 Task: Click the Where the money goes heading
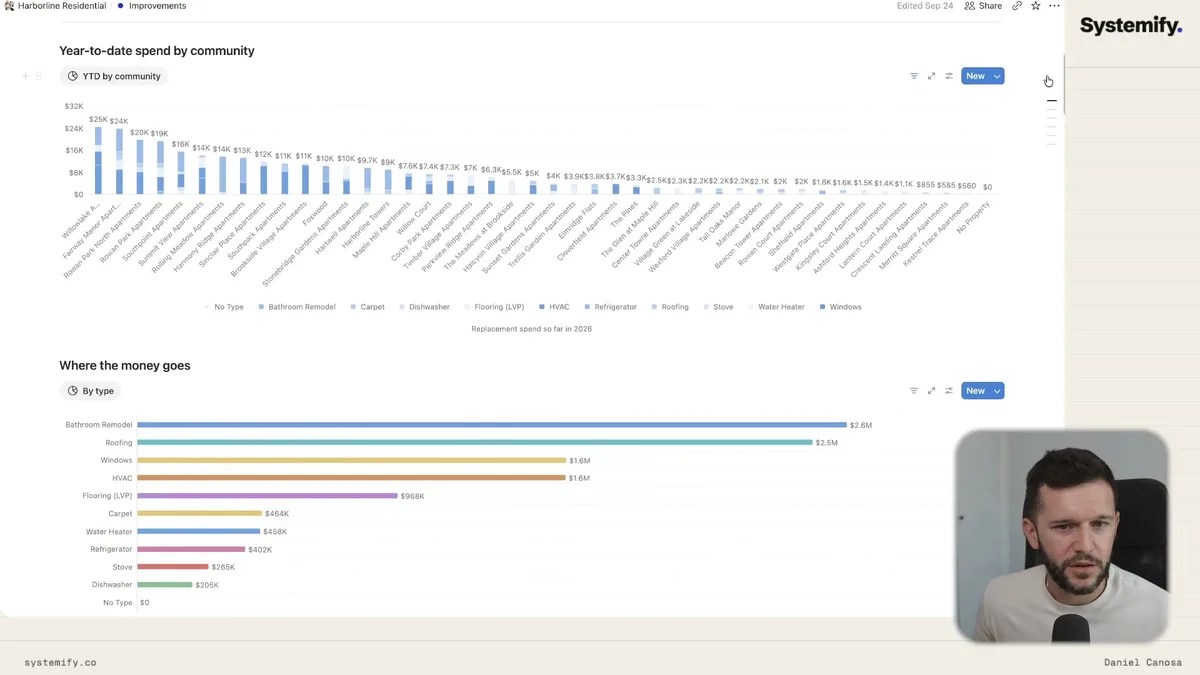pos(125,366)
